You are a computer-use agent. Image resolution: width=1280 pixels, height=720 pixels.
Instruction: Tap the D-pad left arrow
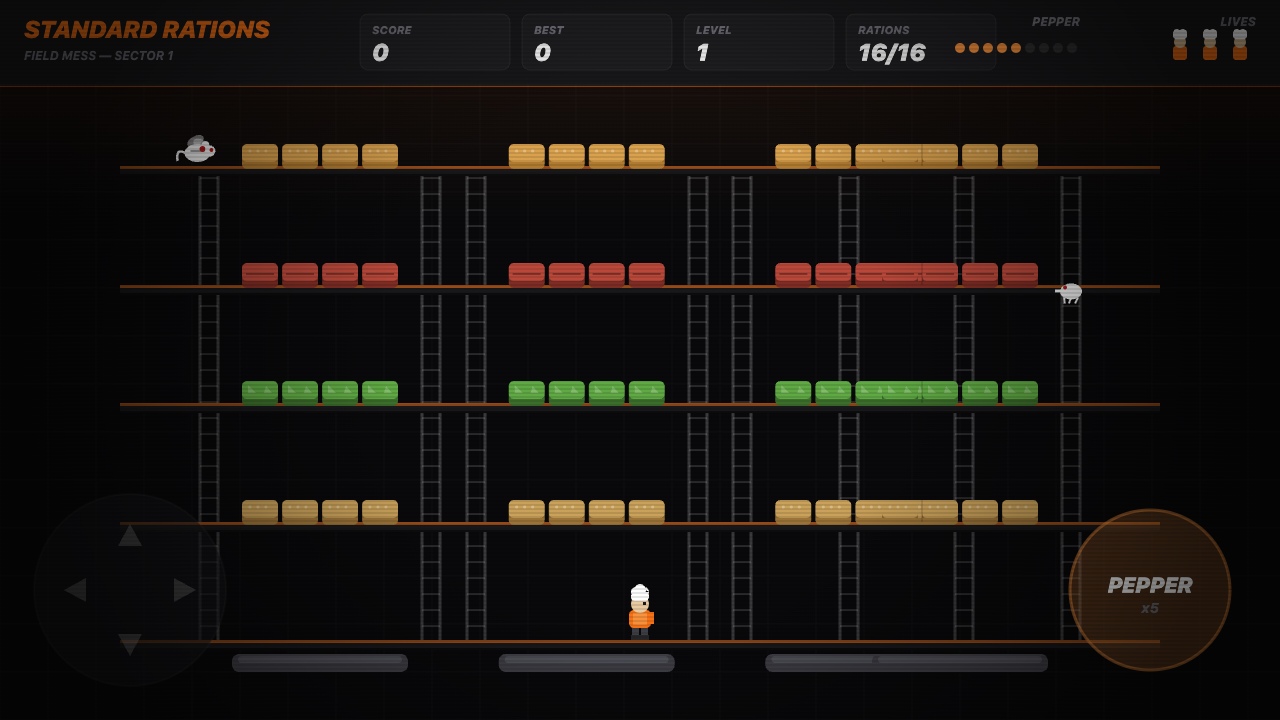coord(75,590)
